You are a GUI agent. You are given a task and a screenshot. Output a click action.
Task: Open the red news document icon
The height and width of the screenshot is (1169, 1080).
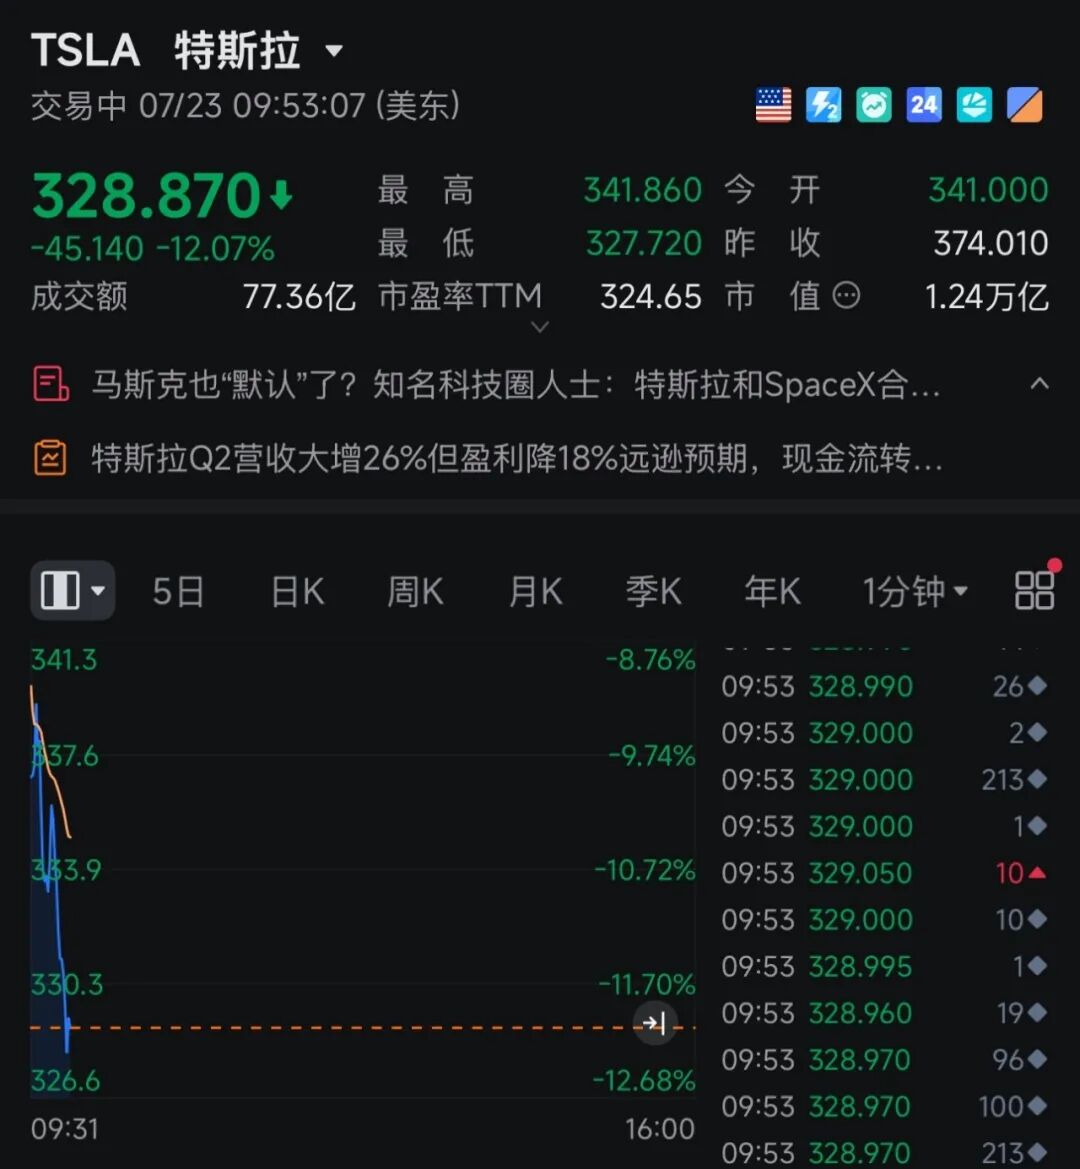click(51, 384)
